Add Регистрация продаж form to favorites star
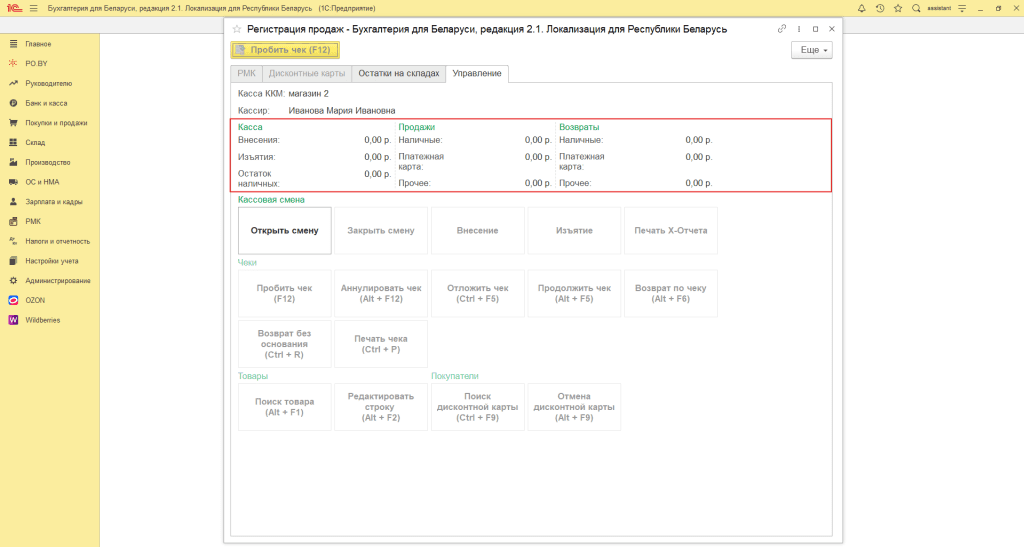This screenshot has width=1024, height=547. pyautogui.click(x=237, y=29)
